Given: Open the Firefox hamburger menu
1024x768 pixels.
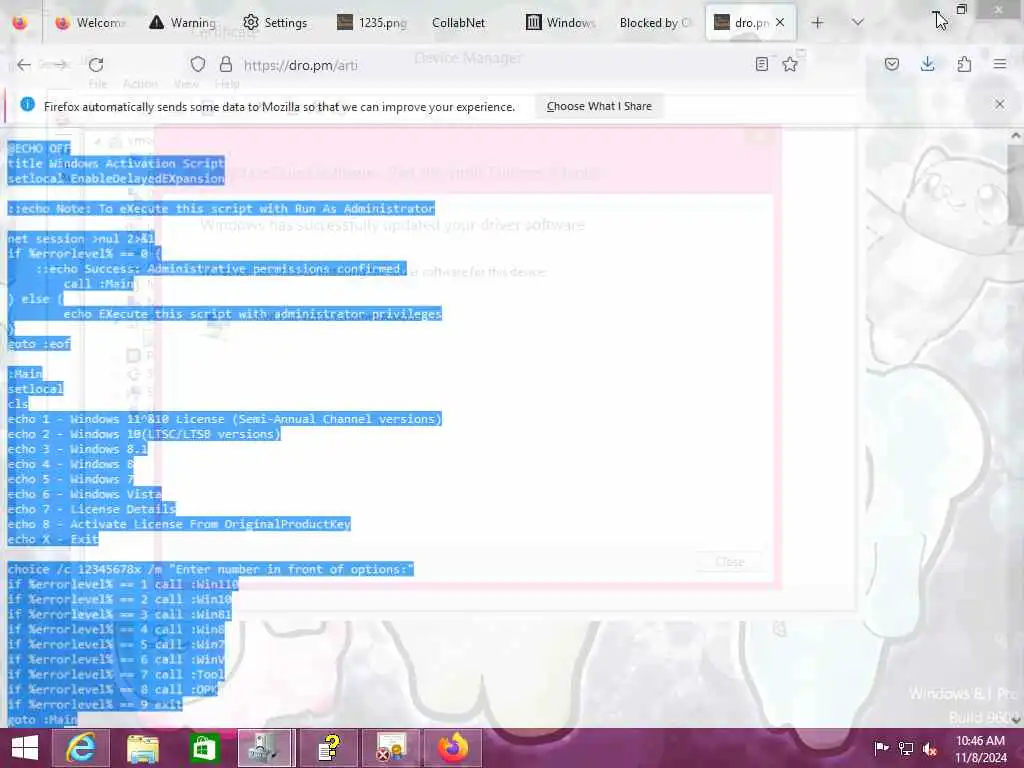Looking at the screenshot, I should [1000, 64].
